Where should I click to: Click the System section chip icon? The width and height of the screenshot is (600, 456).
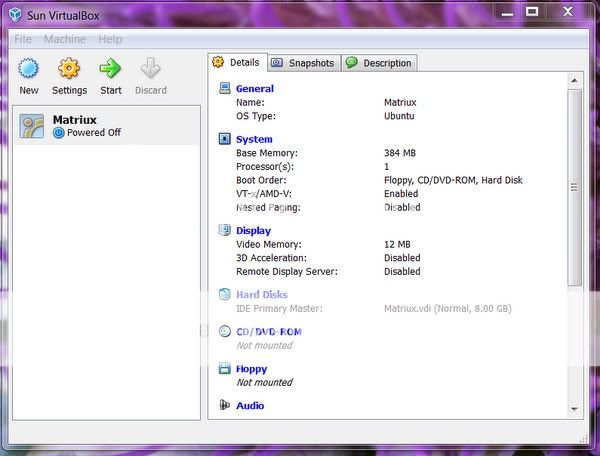[x=225, y=138]
